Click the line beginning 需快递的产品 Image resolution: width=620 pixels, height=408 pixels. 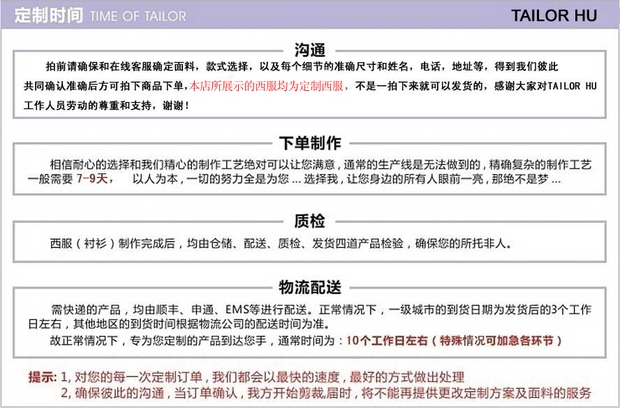(321, 310)
